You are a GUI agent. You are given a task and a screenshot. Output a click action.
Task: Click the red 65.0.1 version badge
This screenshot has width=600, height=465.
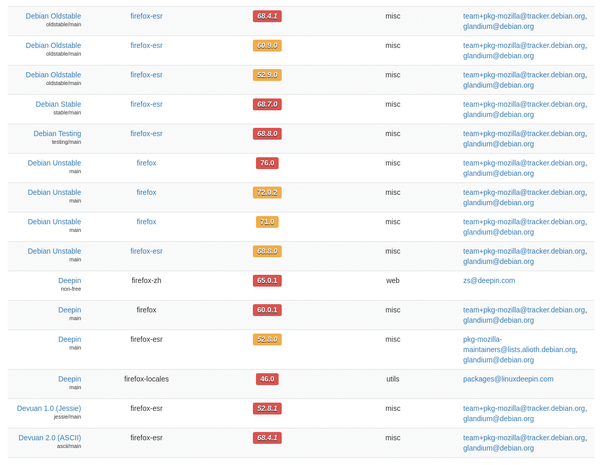click(x=267, y=281)
